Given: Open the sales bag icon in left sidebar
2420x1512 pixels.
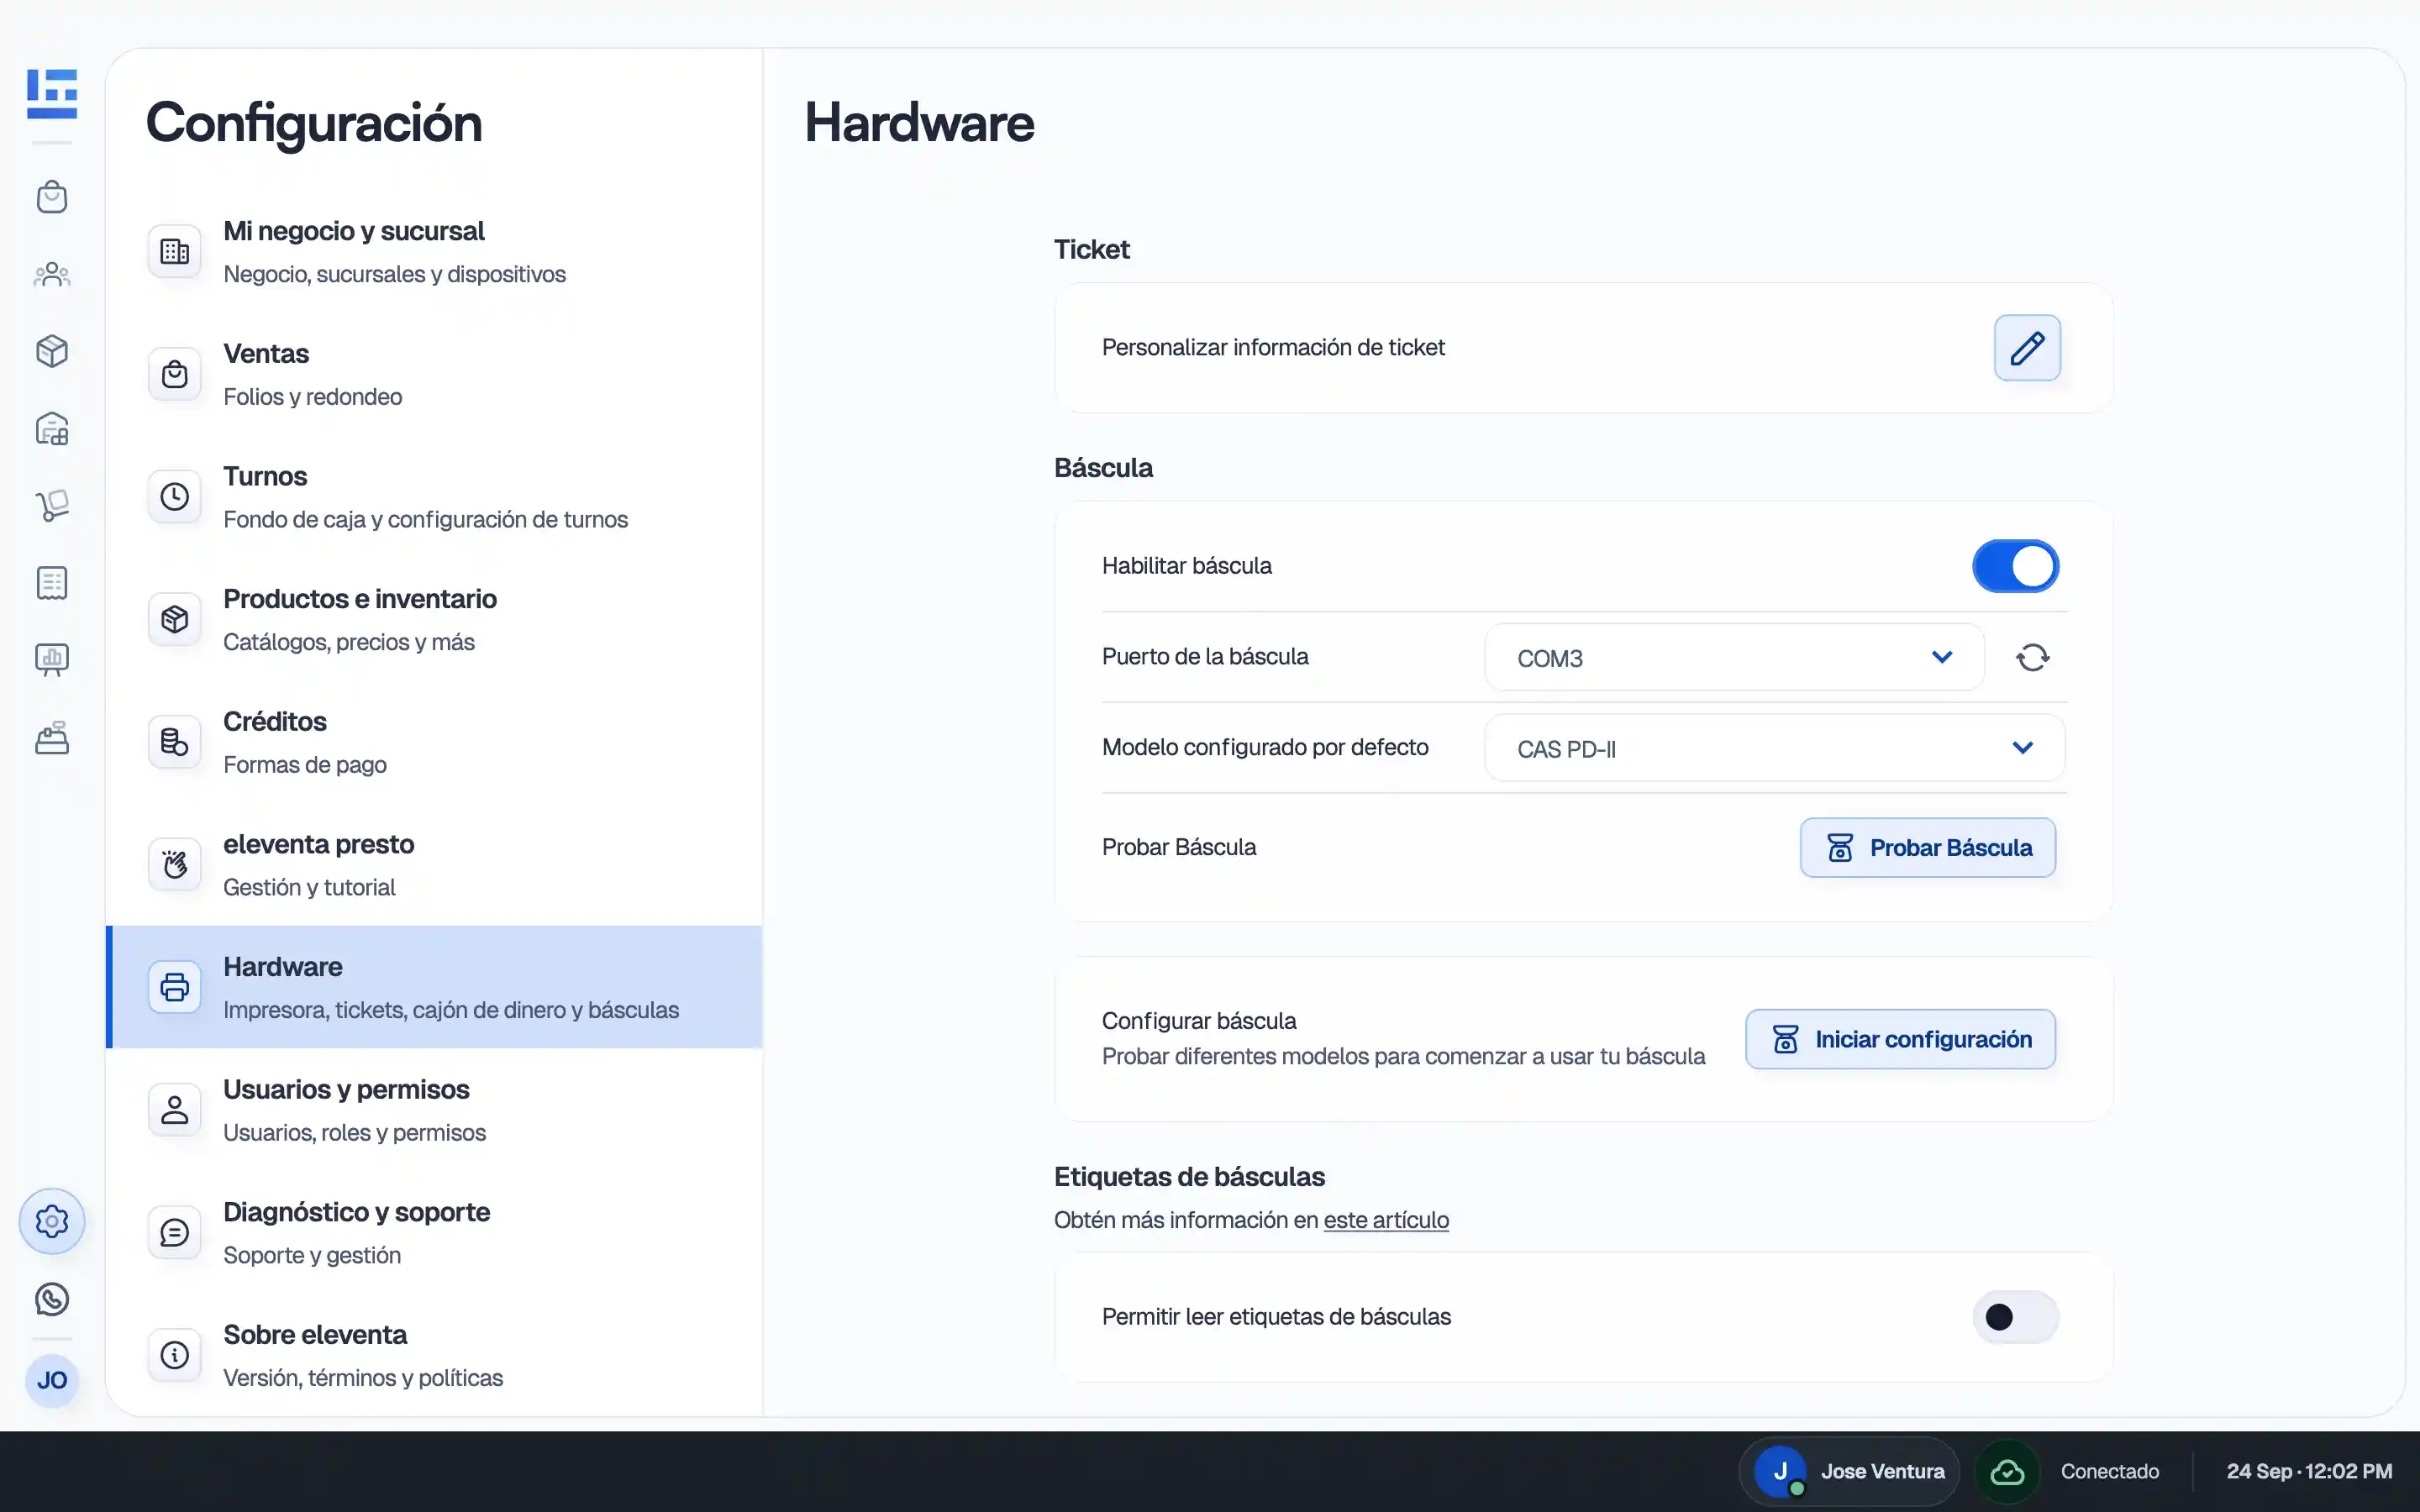Looking at the screenshot, I should tap(52, 196).
